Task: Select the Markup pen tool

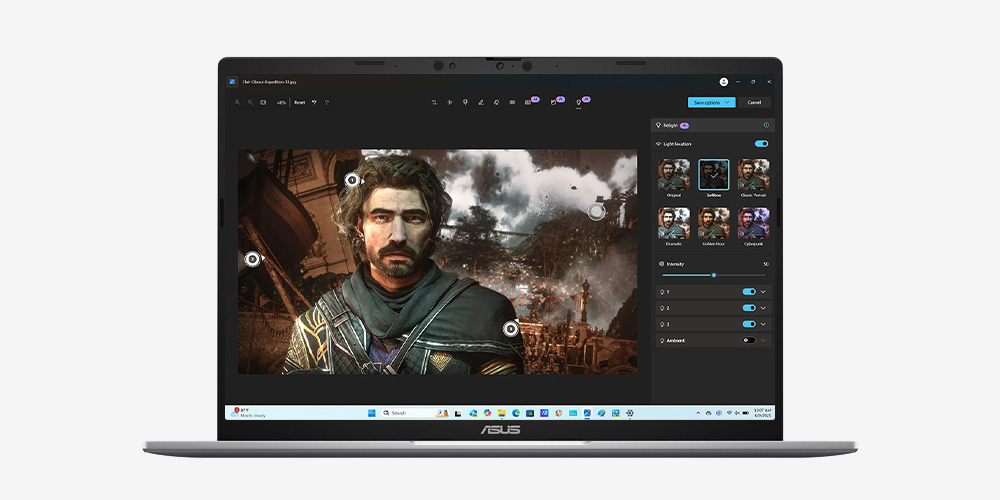Action: (481, 102)
